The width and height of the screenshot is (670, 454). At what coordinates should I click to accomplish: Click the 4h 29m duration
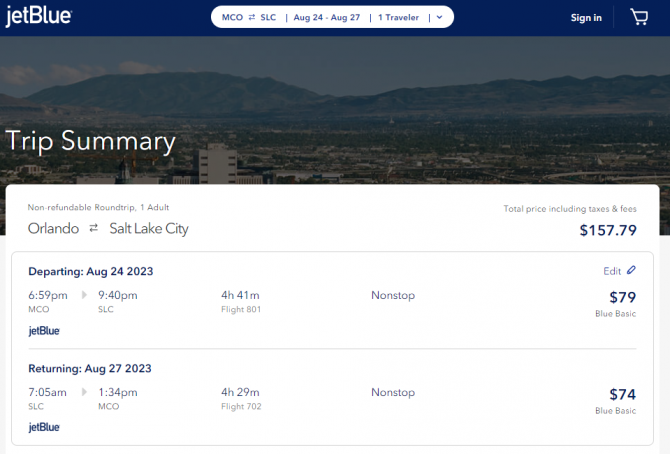pyautogui.click(x=240, y=392)
